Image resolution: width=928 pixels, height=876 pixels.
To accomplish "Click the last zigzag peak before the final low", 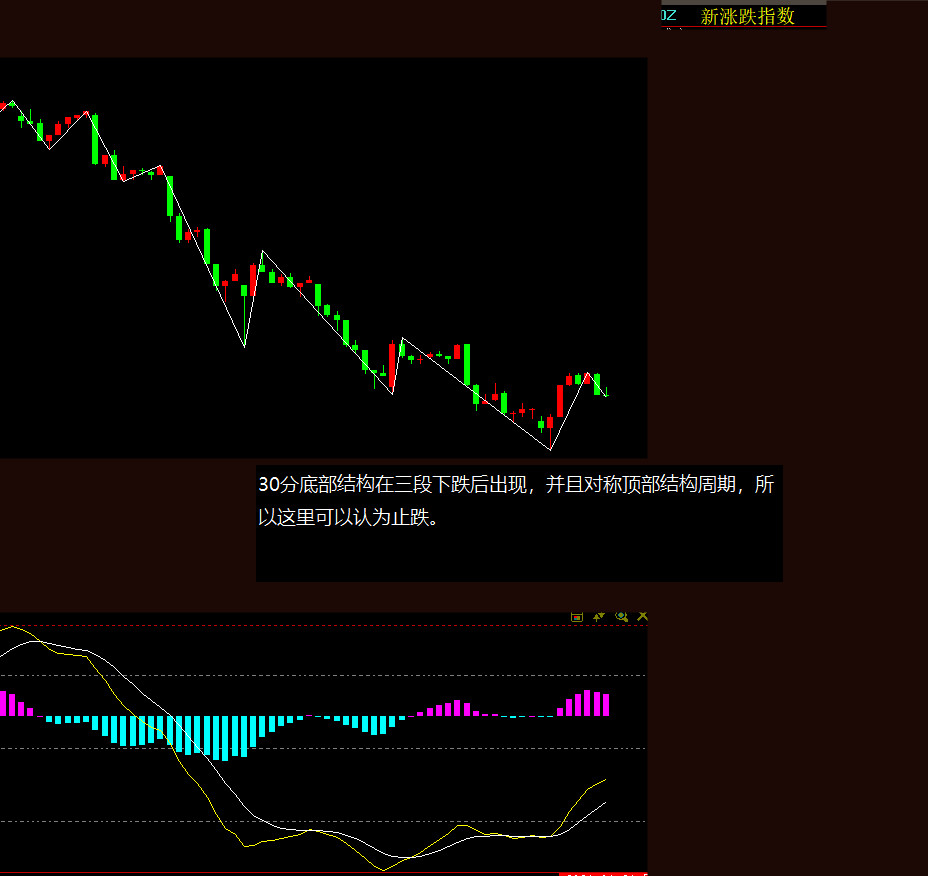I will pos(402,338).
